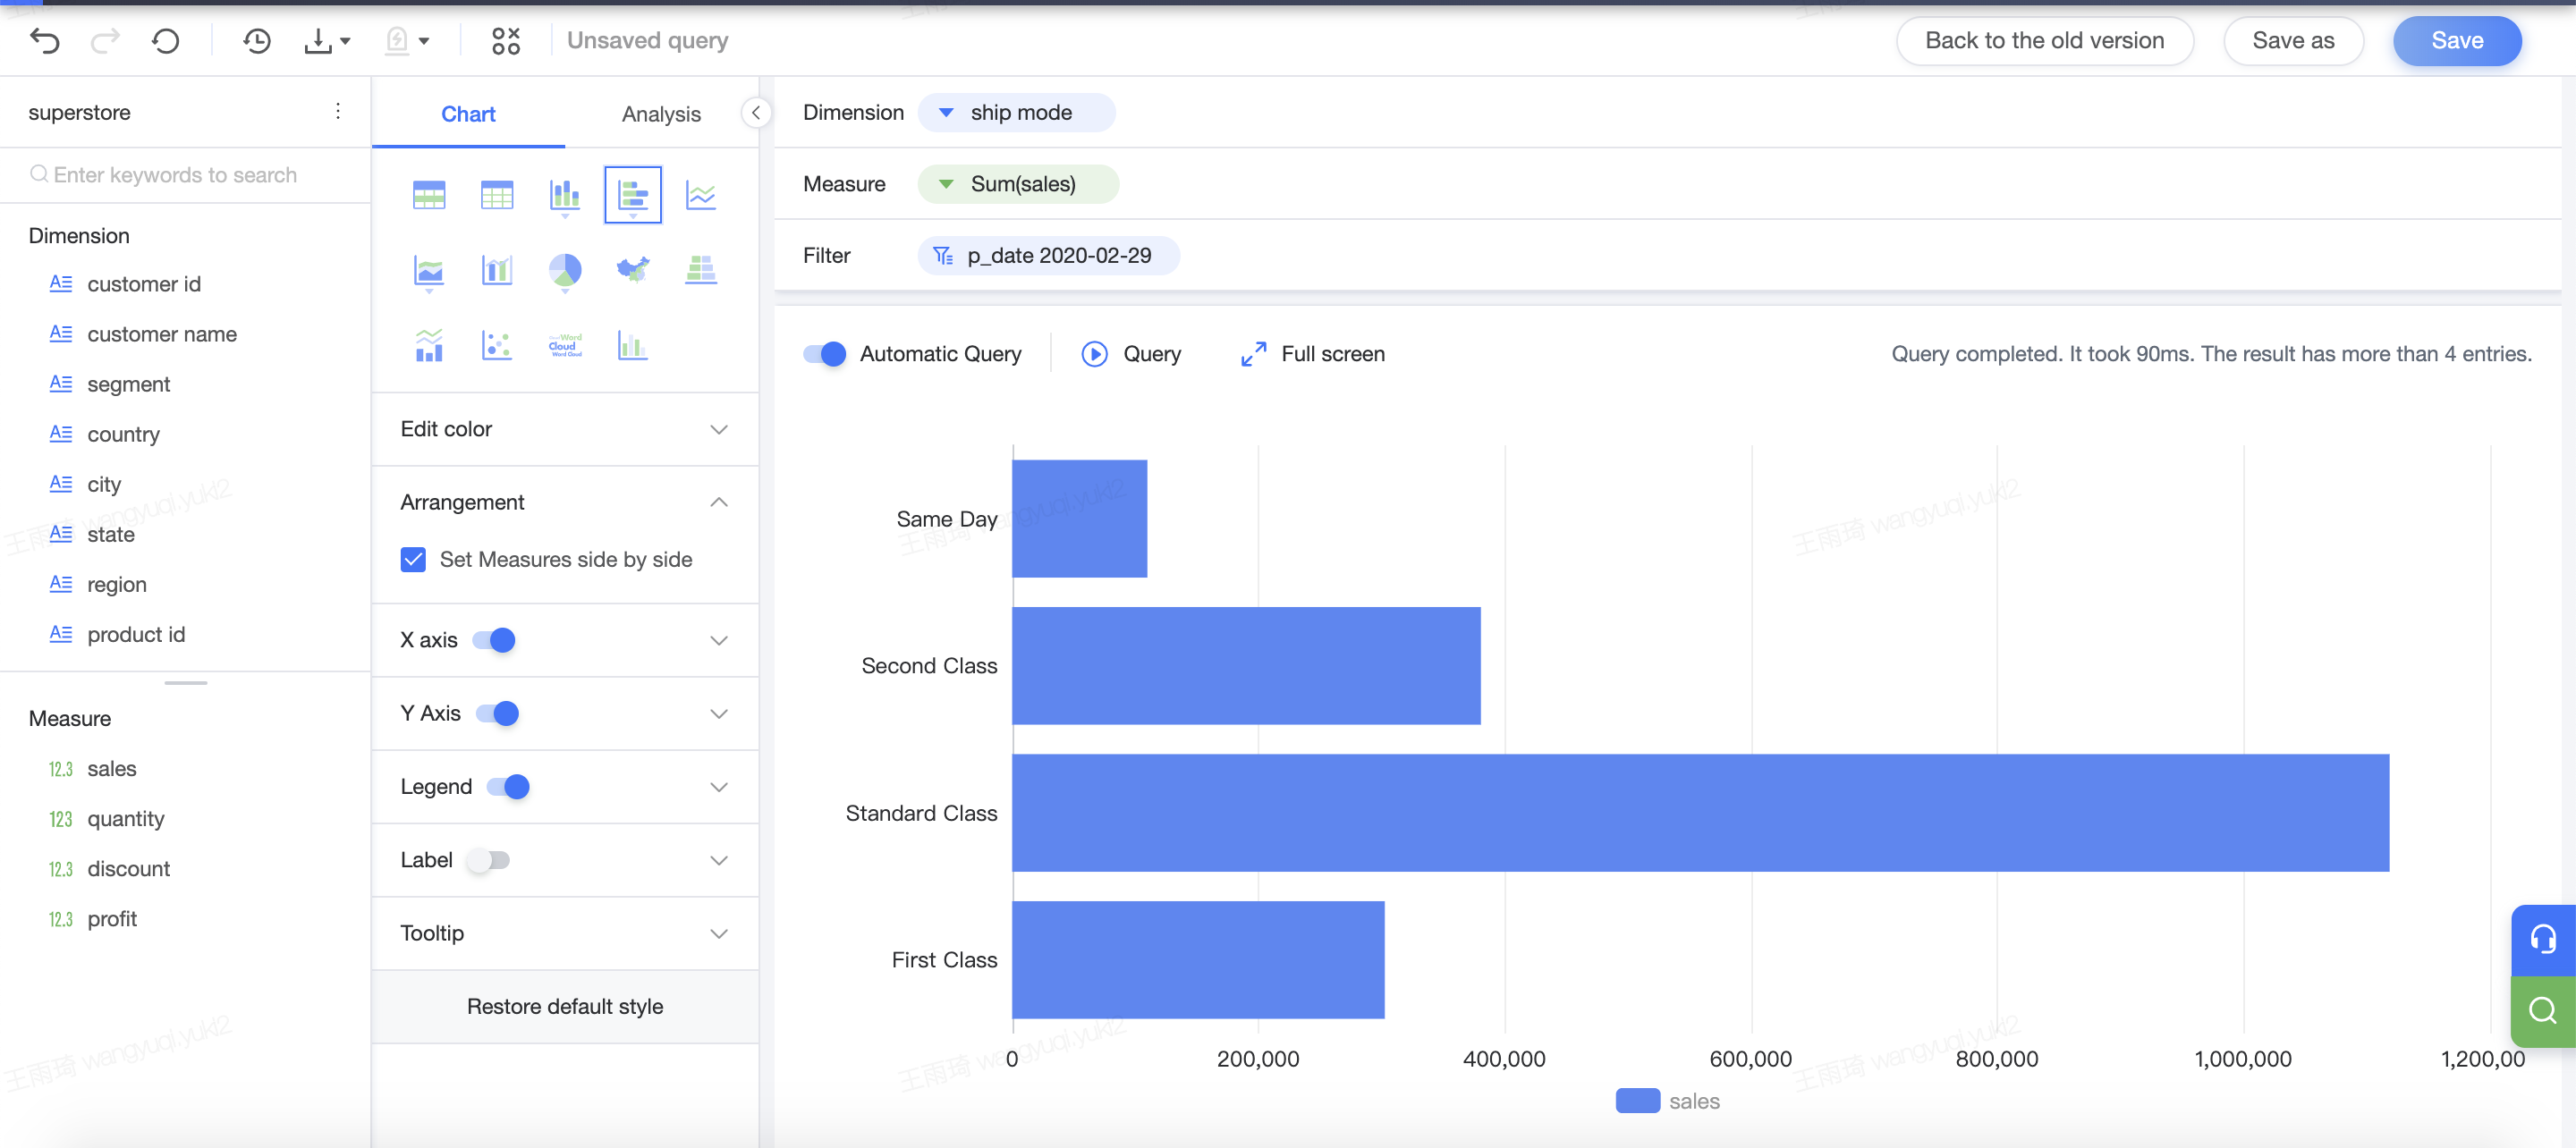Image resolution: width=2576 pixels, height=1148 pixels.
Task: Collapse the Arrangement section
Action: tap(718, 502)
